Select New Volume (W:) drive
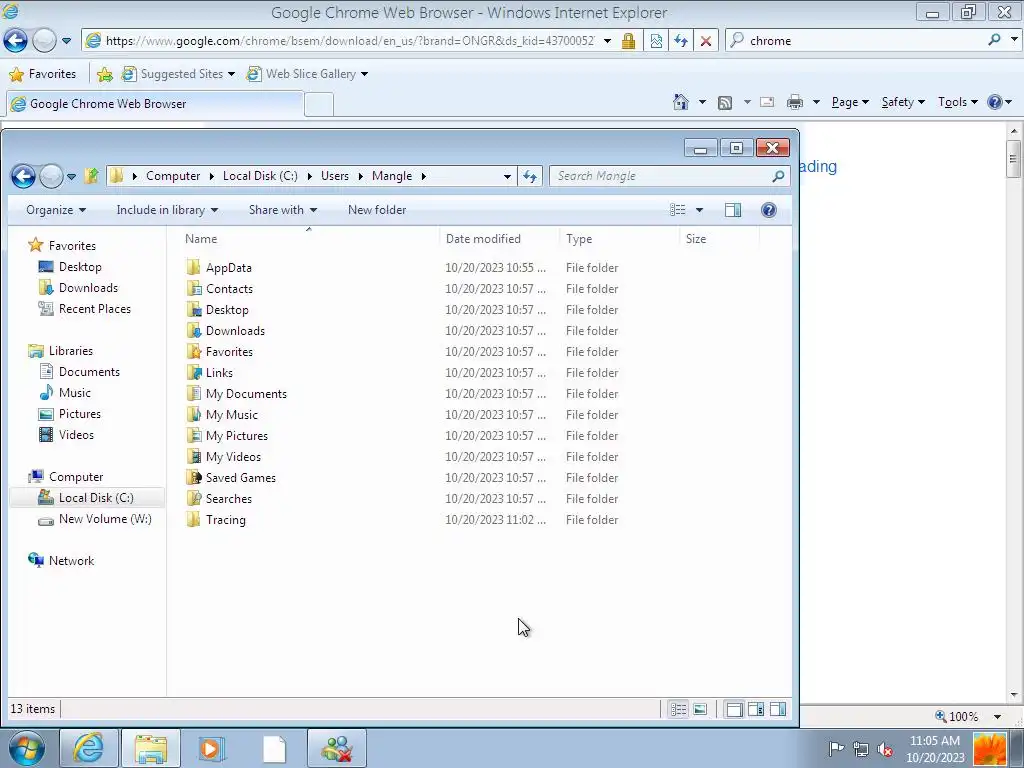The height and width of the screenshot is (768, 1024). [104, 519]
